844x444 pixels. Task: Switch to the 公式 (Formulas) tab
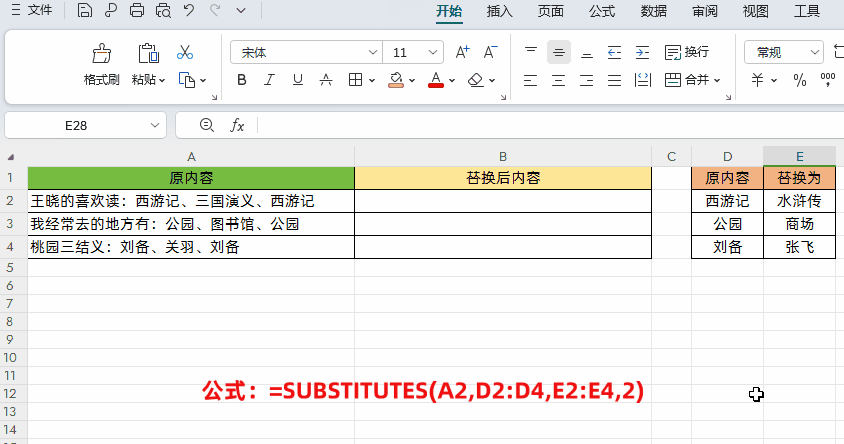[x=601, y=11]
